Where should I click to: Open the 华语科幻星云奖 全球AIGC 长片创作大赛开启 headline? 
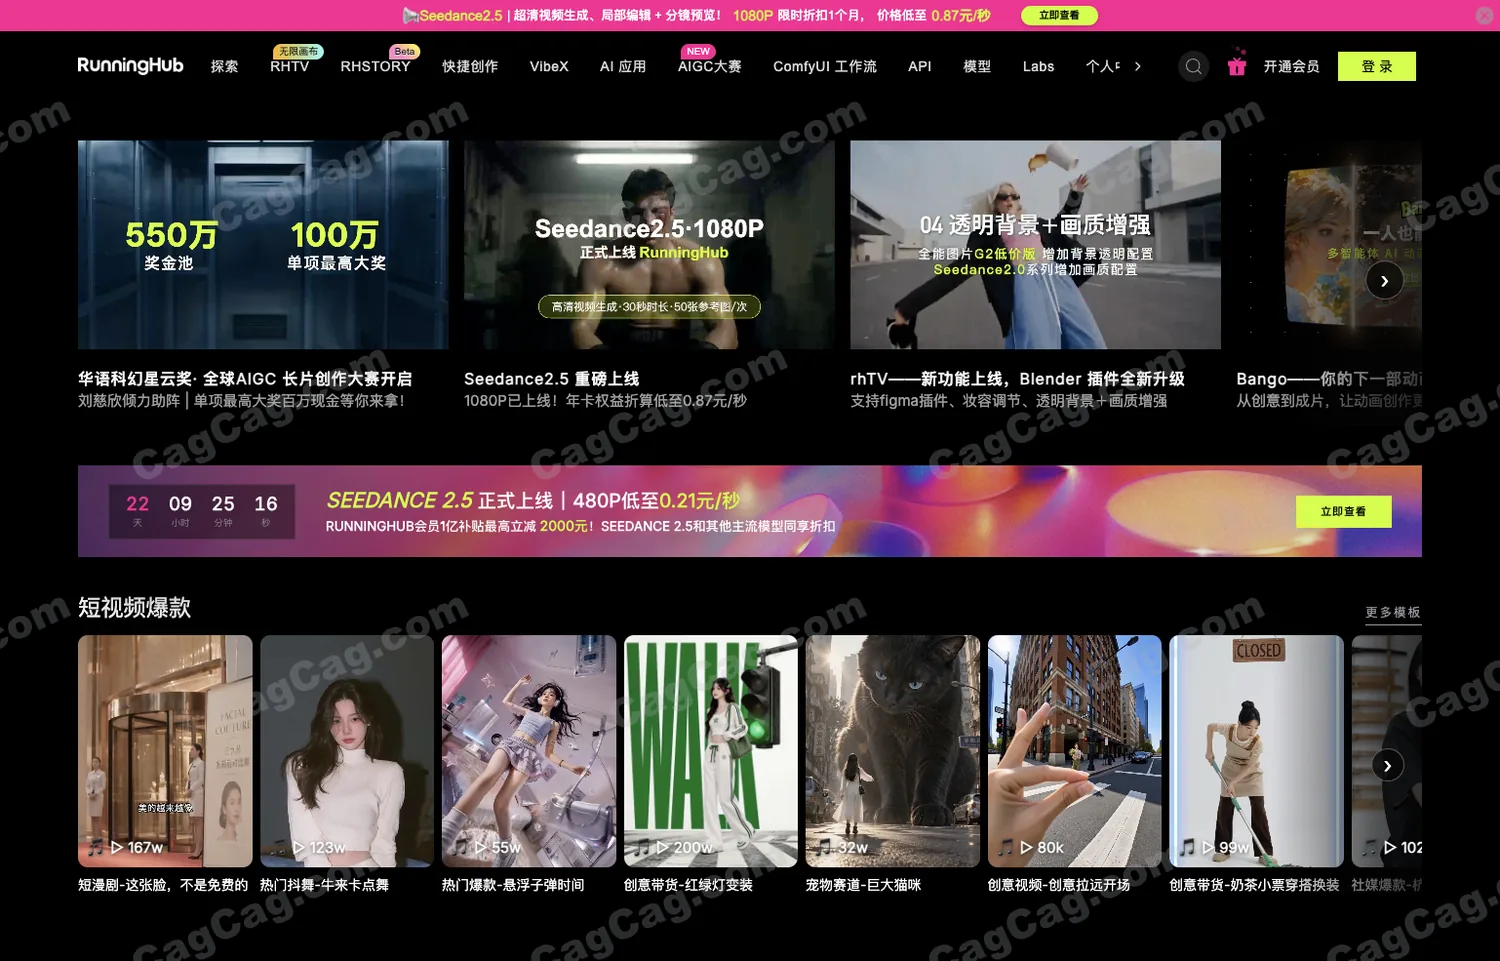pos(245,379)
